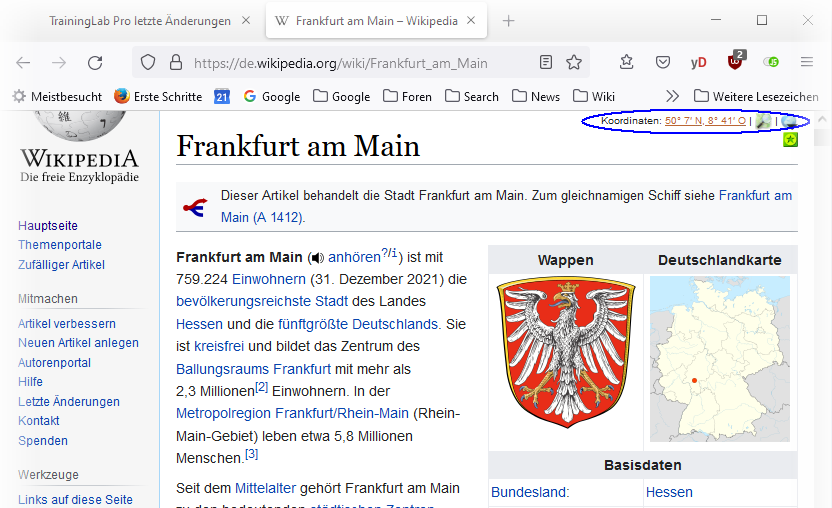Image resolution: width=832 pixels, height=508 pixels.
Task: Open the coordinates link 50° 7′ N, 8° 41′ O
Action: tap(705, 121)
